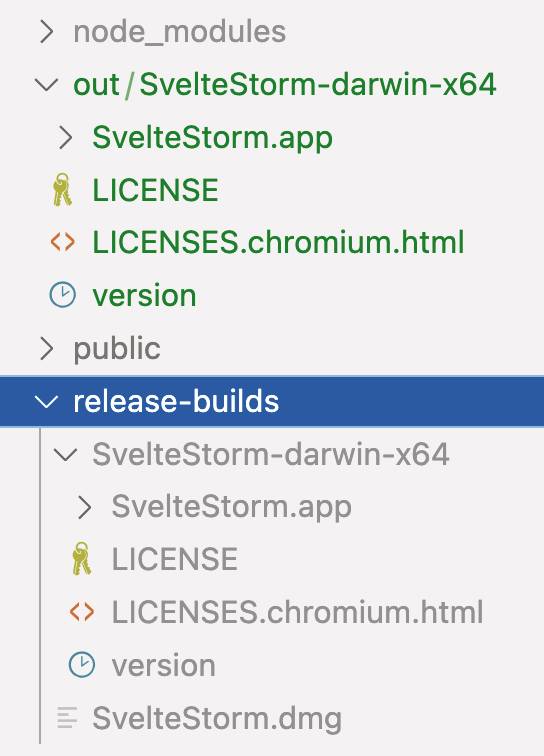
Task: Click the clock icon beside gray version
Action: point(82,665)
